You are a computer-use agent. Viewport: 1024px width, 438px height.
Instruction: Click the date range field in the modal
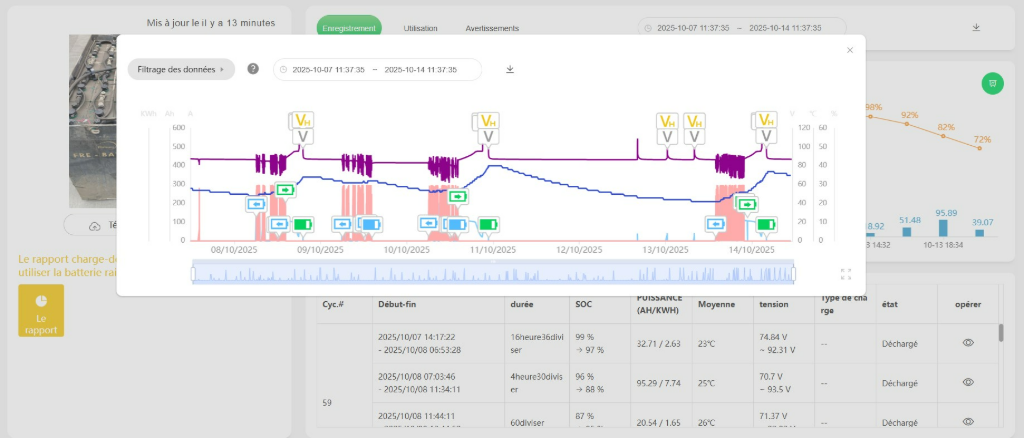(377, 70)
